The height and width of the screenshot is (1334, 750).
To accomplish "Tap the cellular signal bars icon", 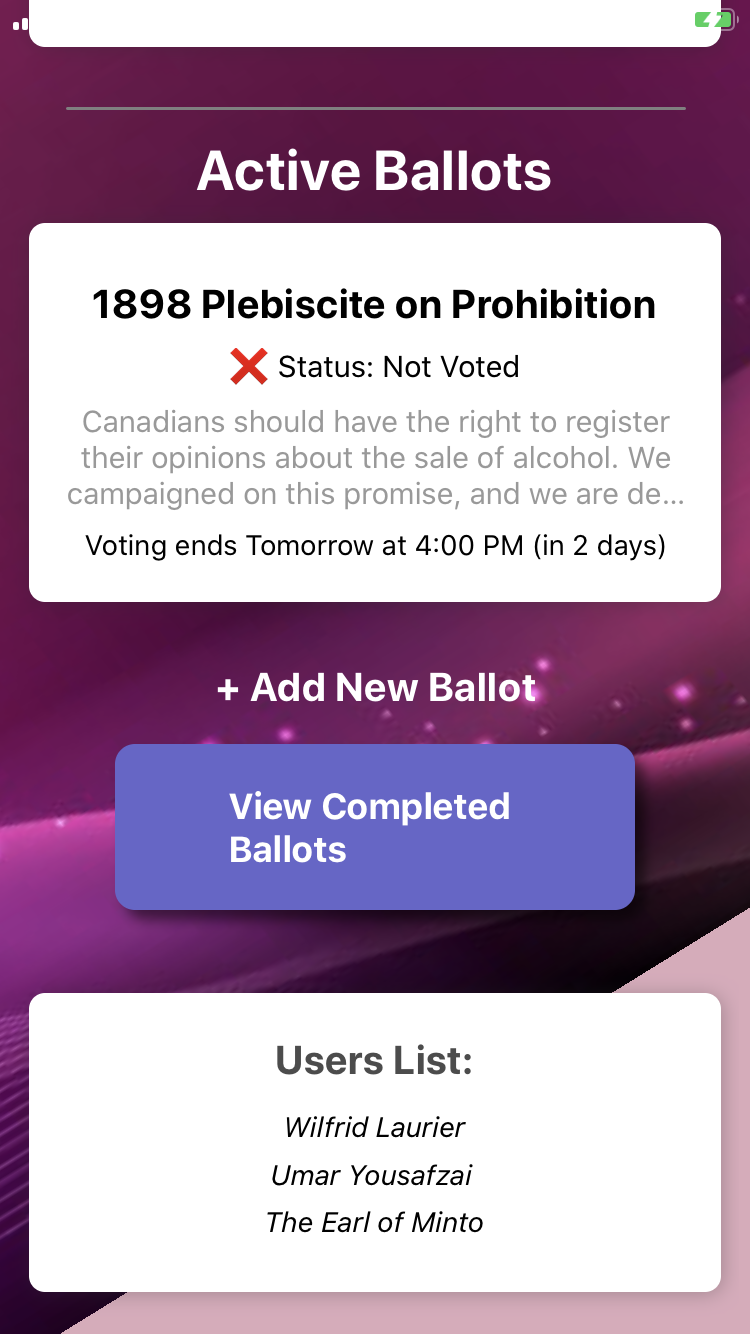I will [20, 23].
